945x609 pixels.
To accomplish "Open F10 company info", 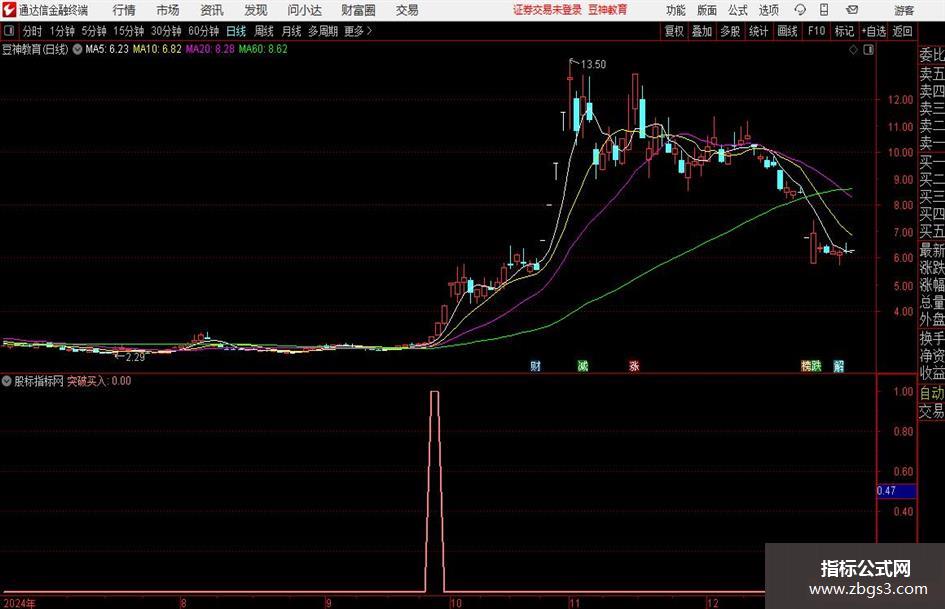I will click(816, 31).
